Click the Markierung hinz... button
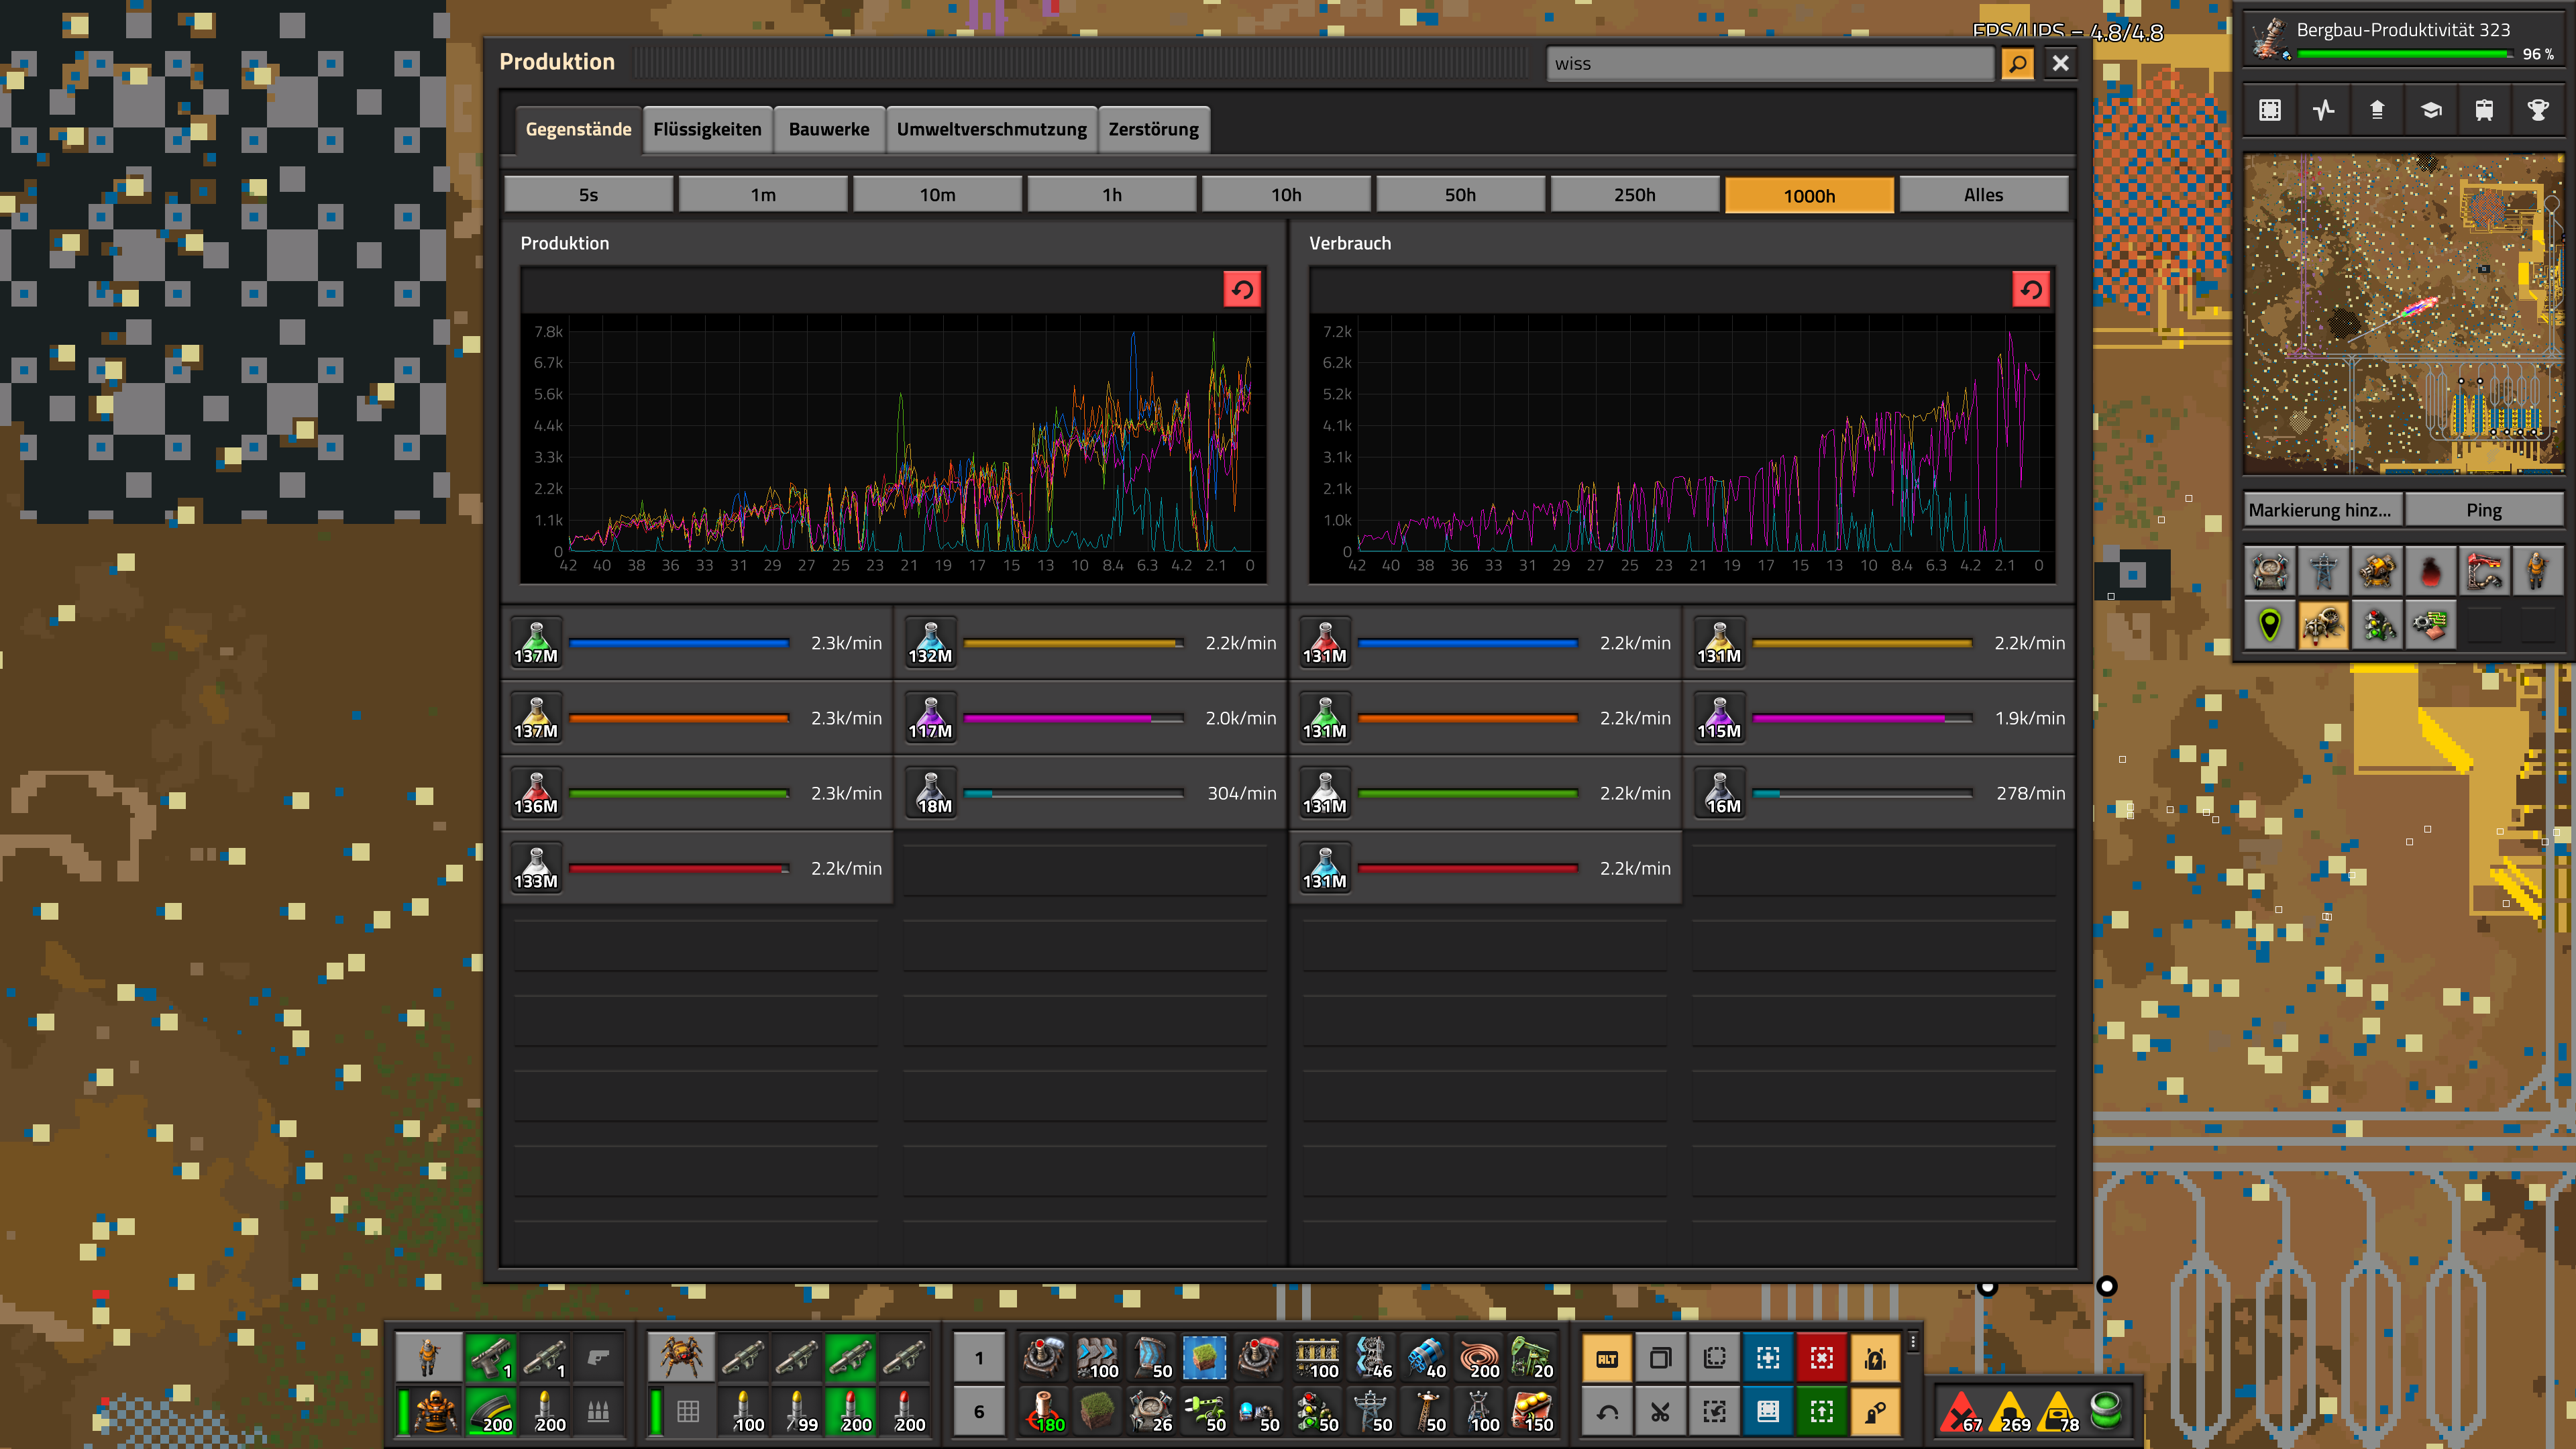Image resolution: width=2576 pixels, height=1449 pixels. point(2323,511)
